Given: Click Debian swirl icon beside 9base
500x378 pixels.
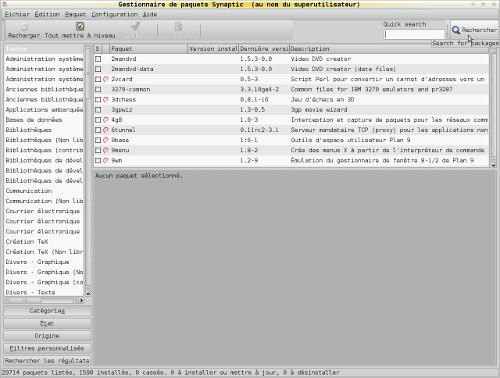Looking at the screenshot, I should (106, 140).
